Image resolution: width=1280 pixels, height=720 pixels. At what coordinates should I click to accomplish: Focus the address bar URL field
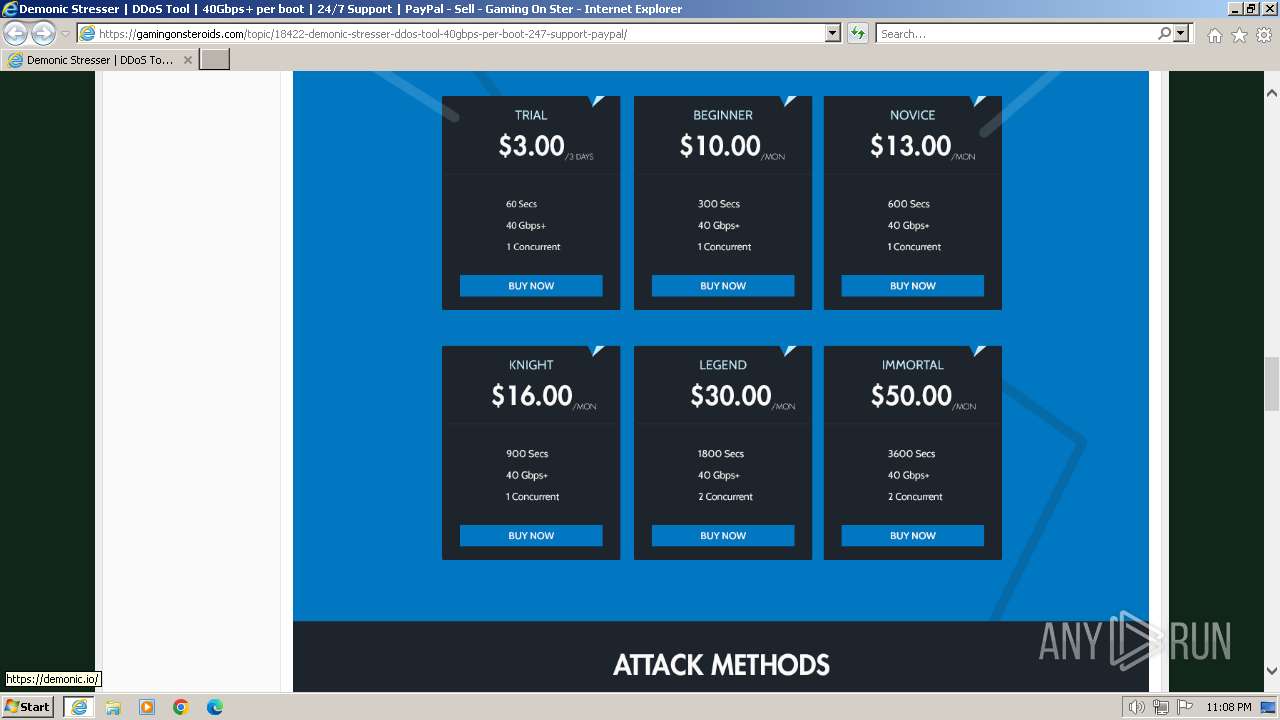point(460,33)
